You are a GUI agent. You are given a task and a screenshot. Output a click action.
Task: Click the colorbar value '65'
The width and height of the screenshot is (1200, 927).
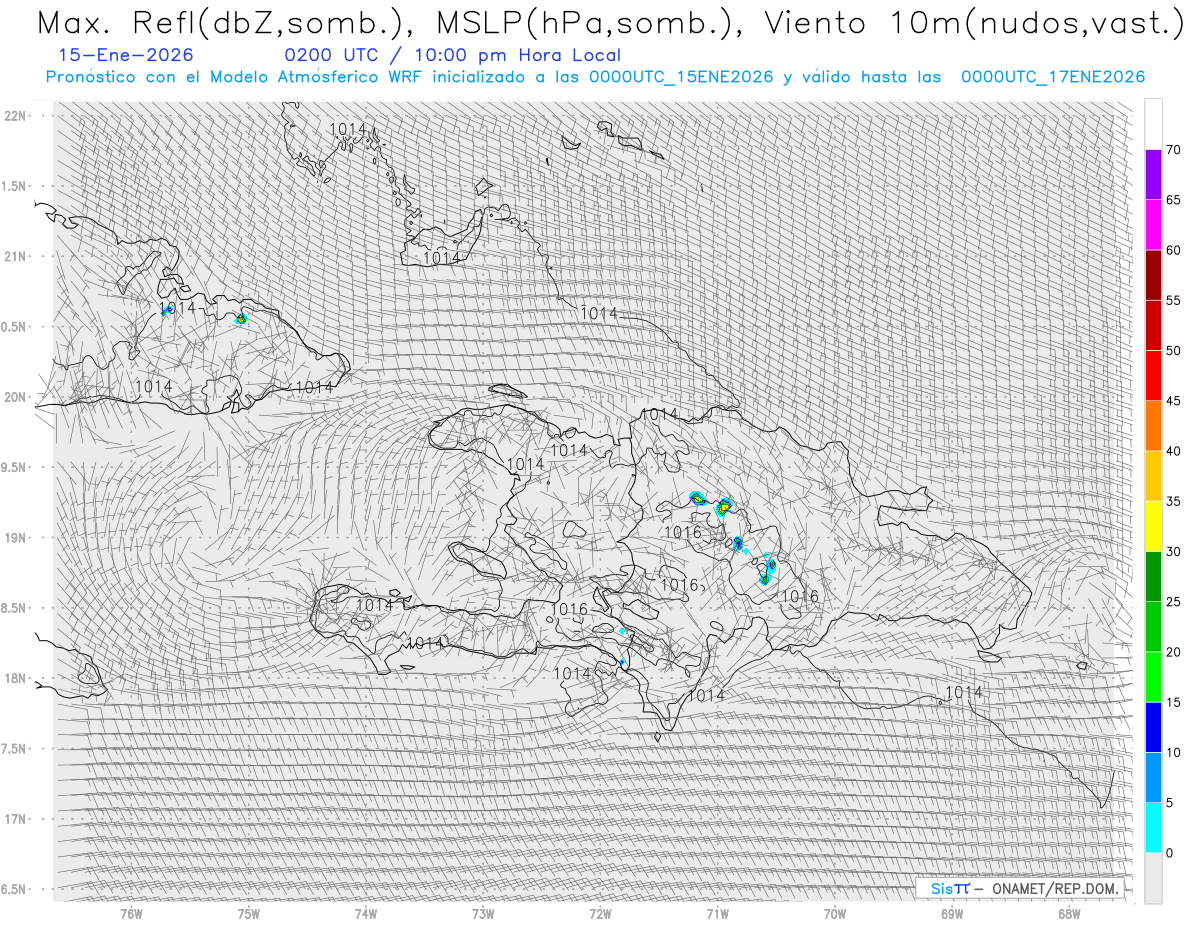point(1174,200)
